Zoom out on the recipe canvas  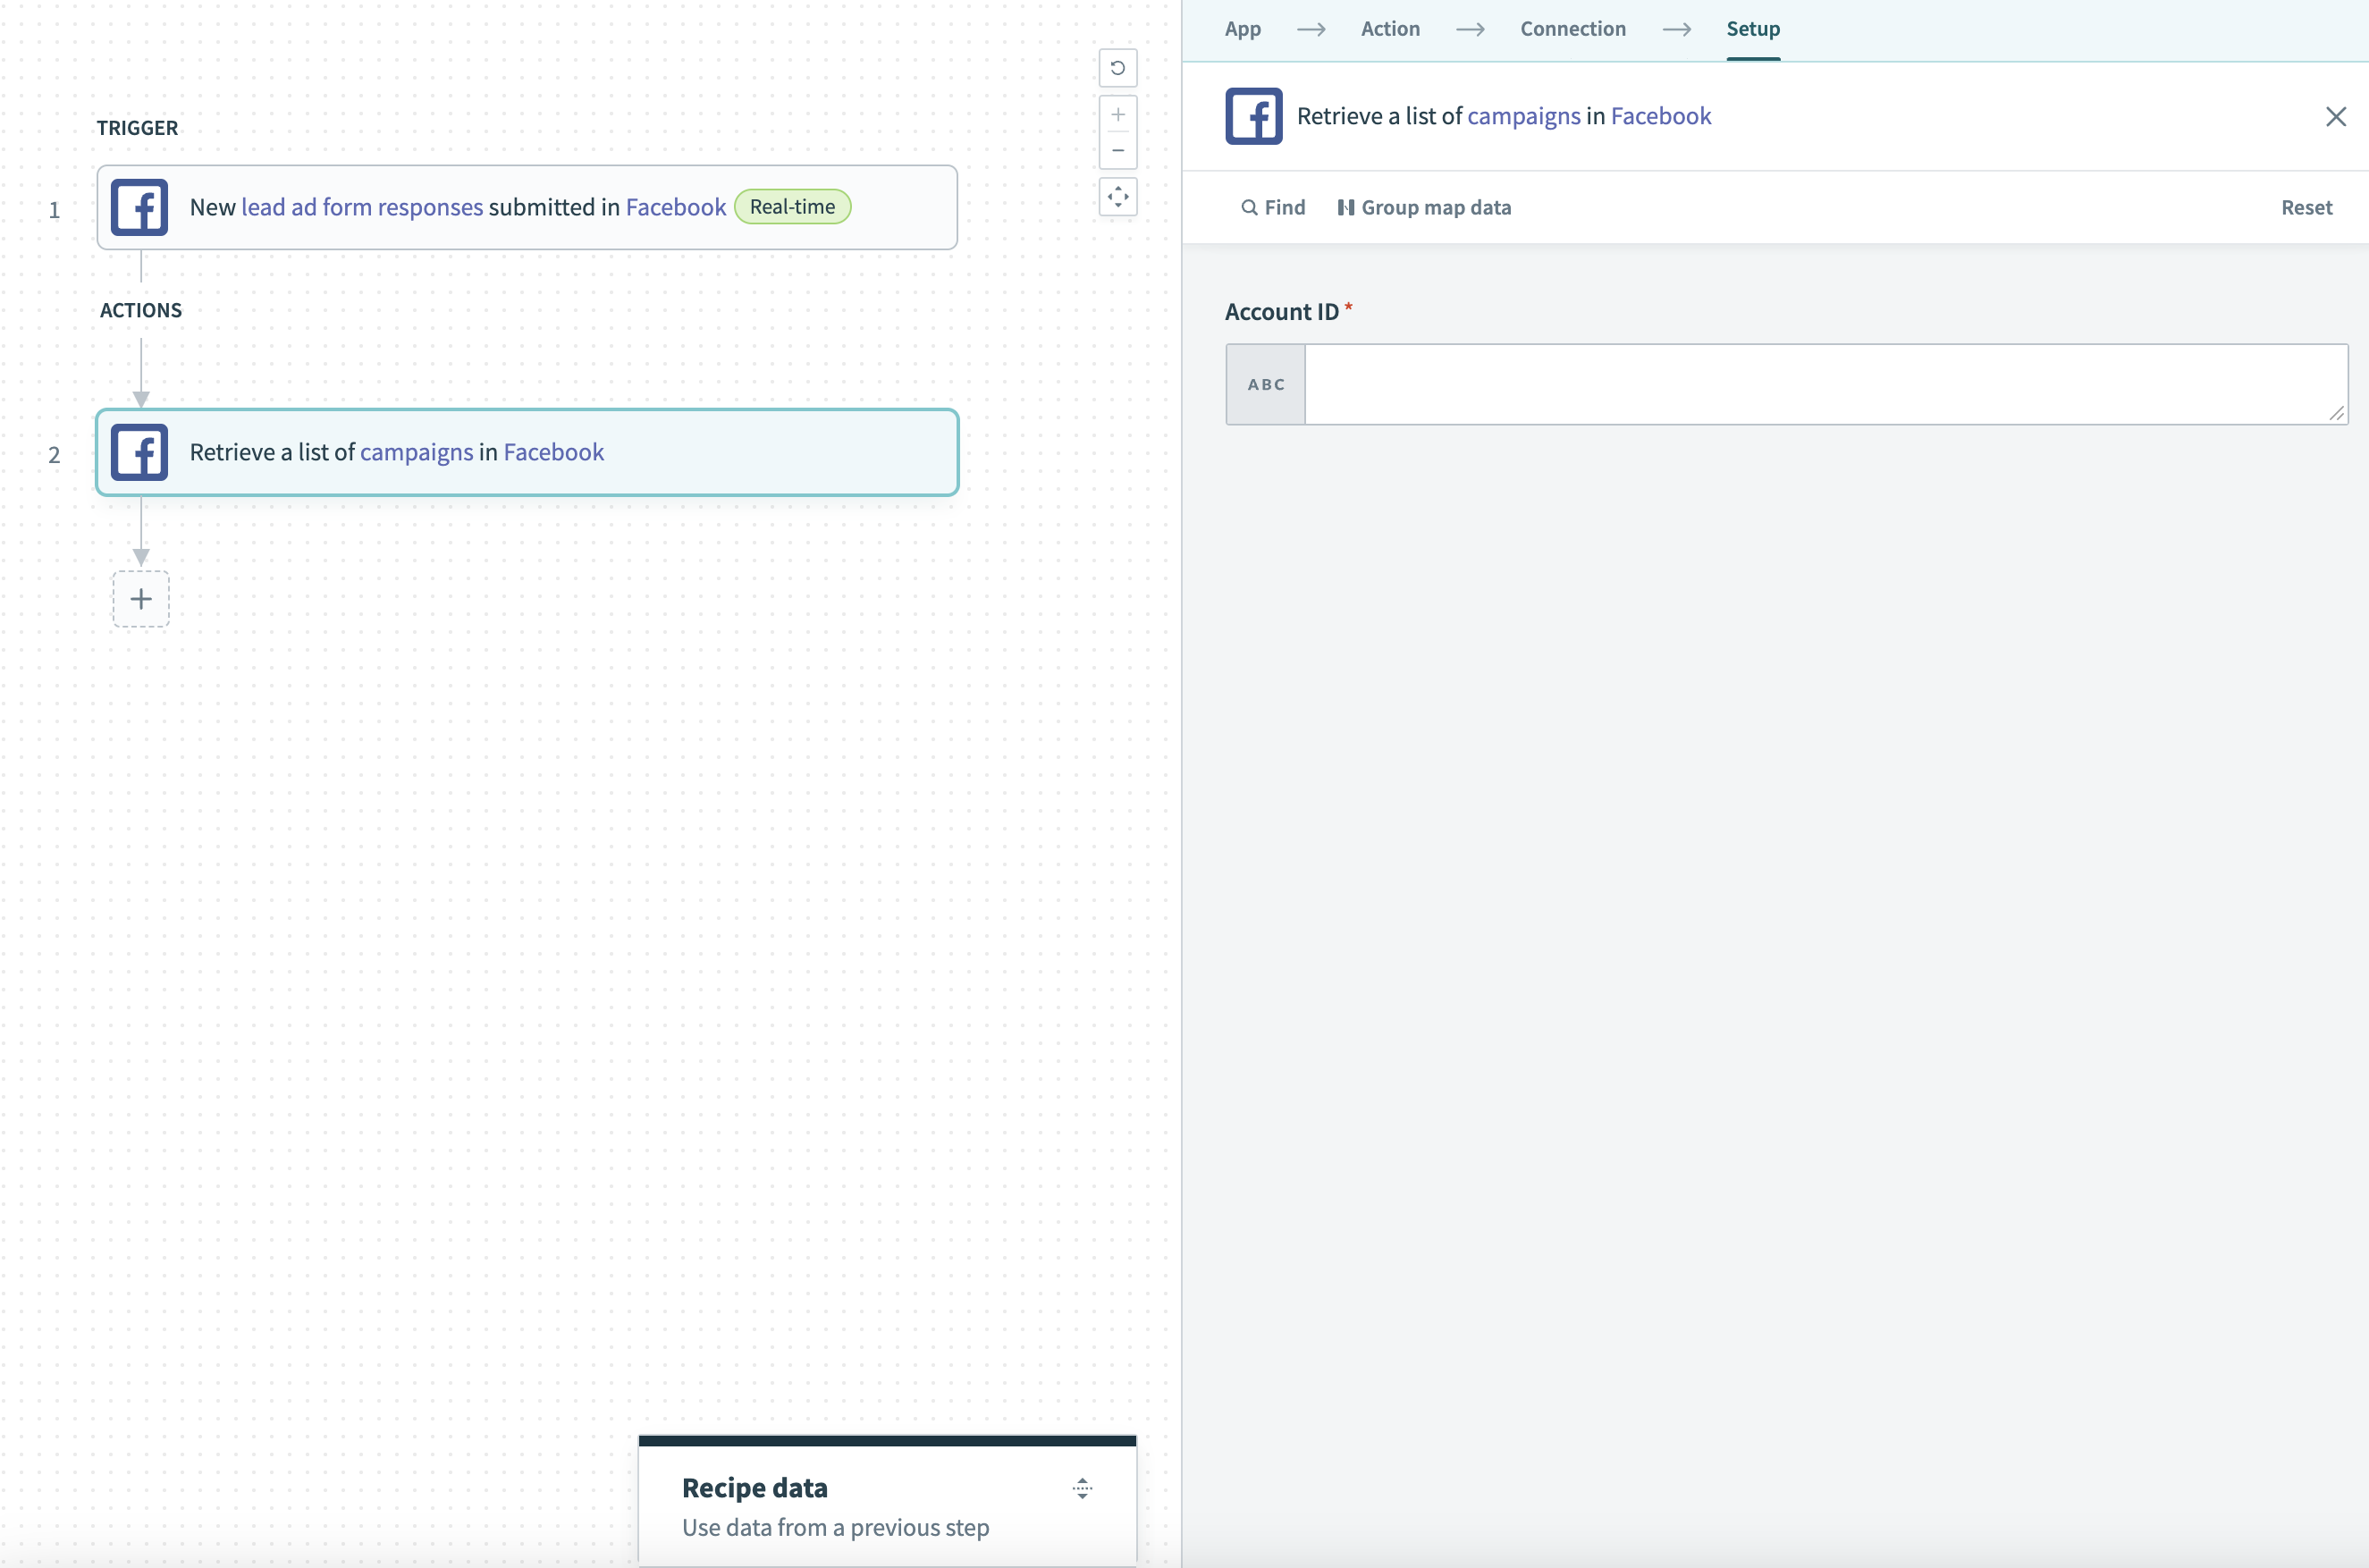click(x=1117, y=151)
